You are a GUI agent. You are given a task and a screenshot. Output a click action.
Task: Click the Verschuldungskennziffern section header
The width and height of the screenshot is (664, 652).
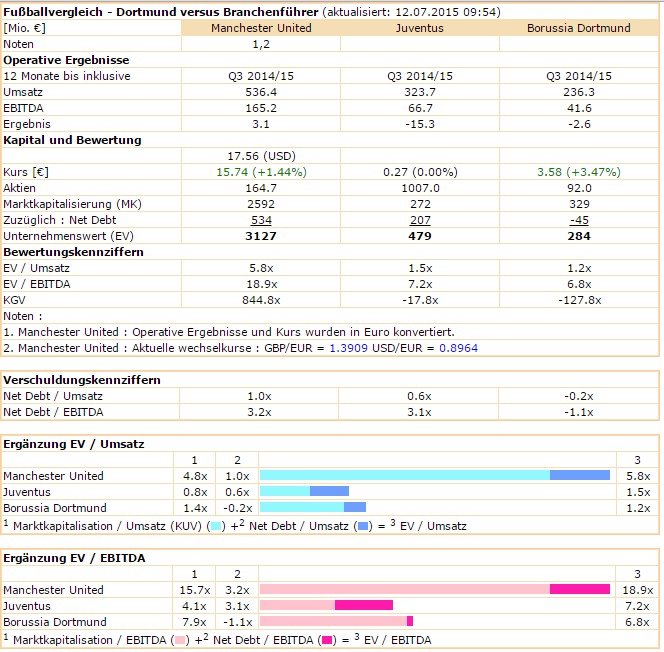point(82,380)
